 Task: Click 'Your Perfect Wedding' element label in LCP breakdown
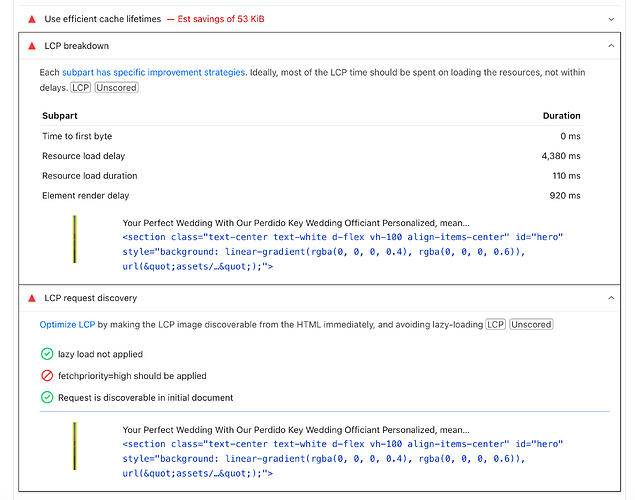tap(296, 223)
